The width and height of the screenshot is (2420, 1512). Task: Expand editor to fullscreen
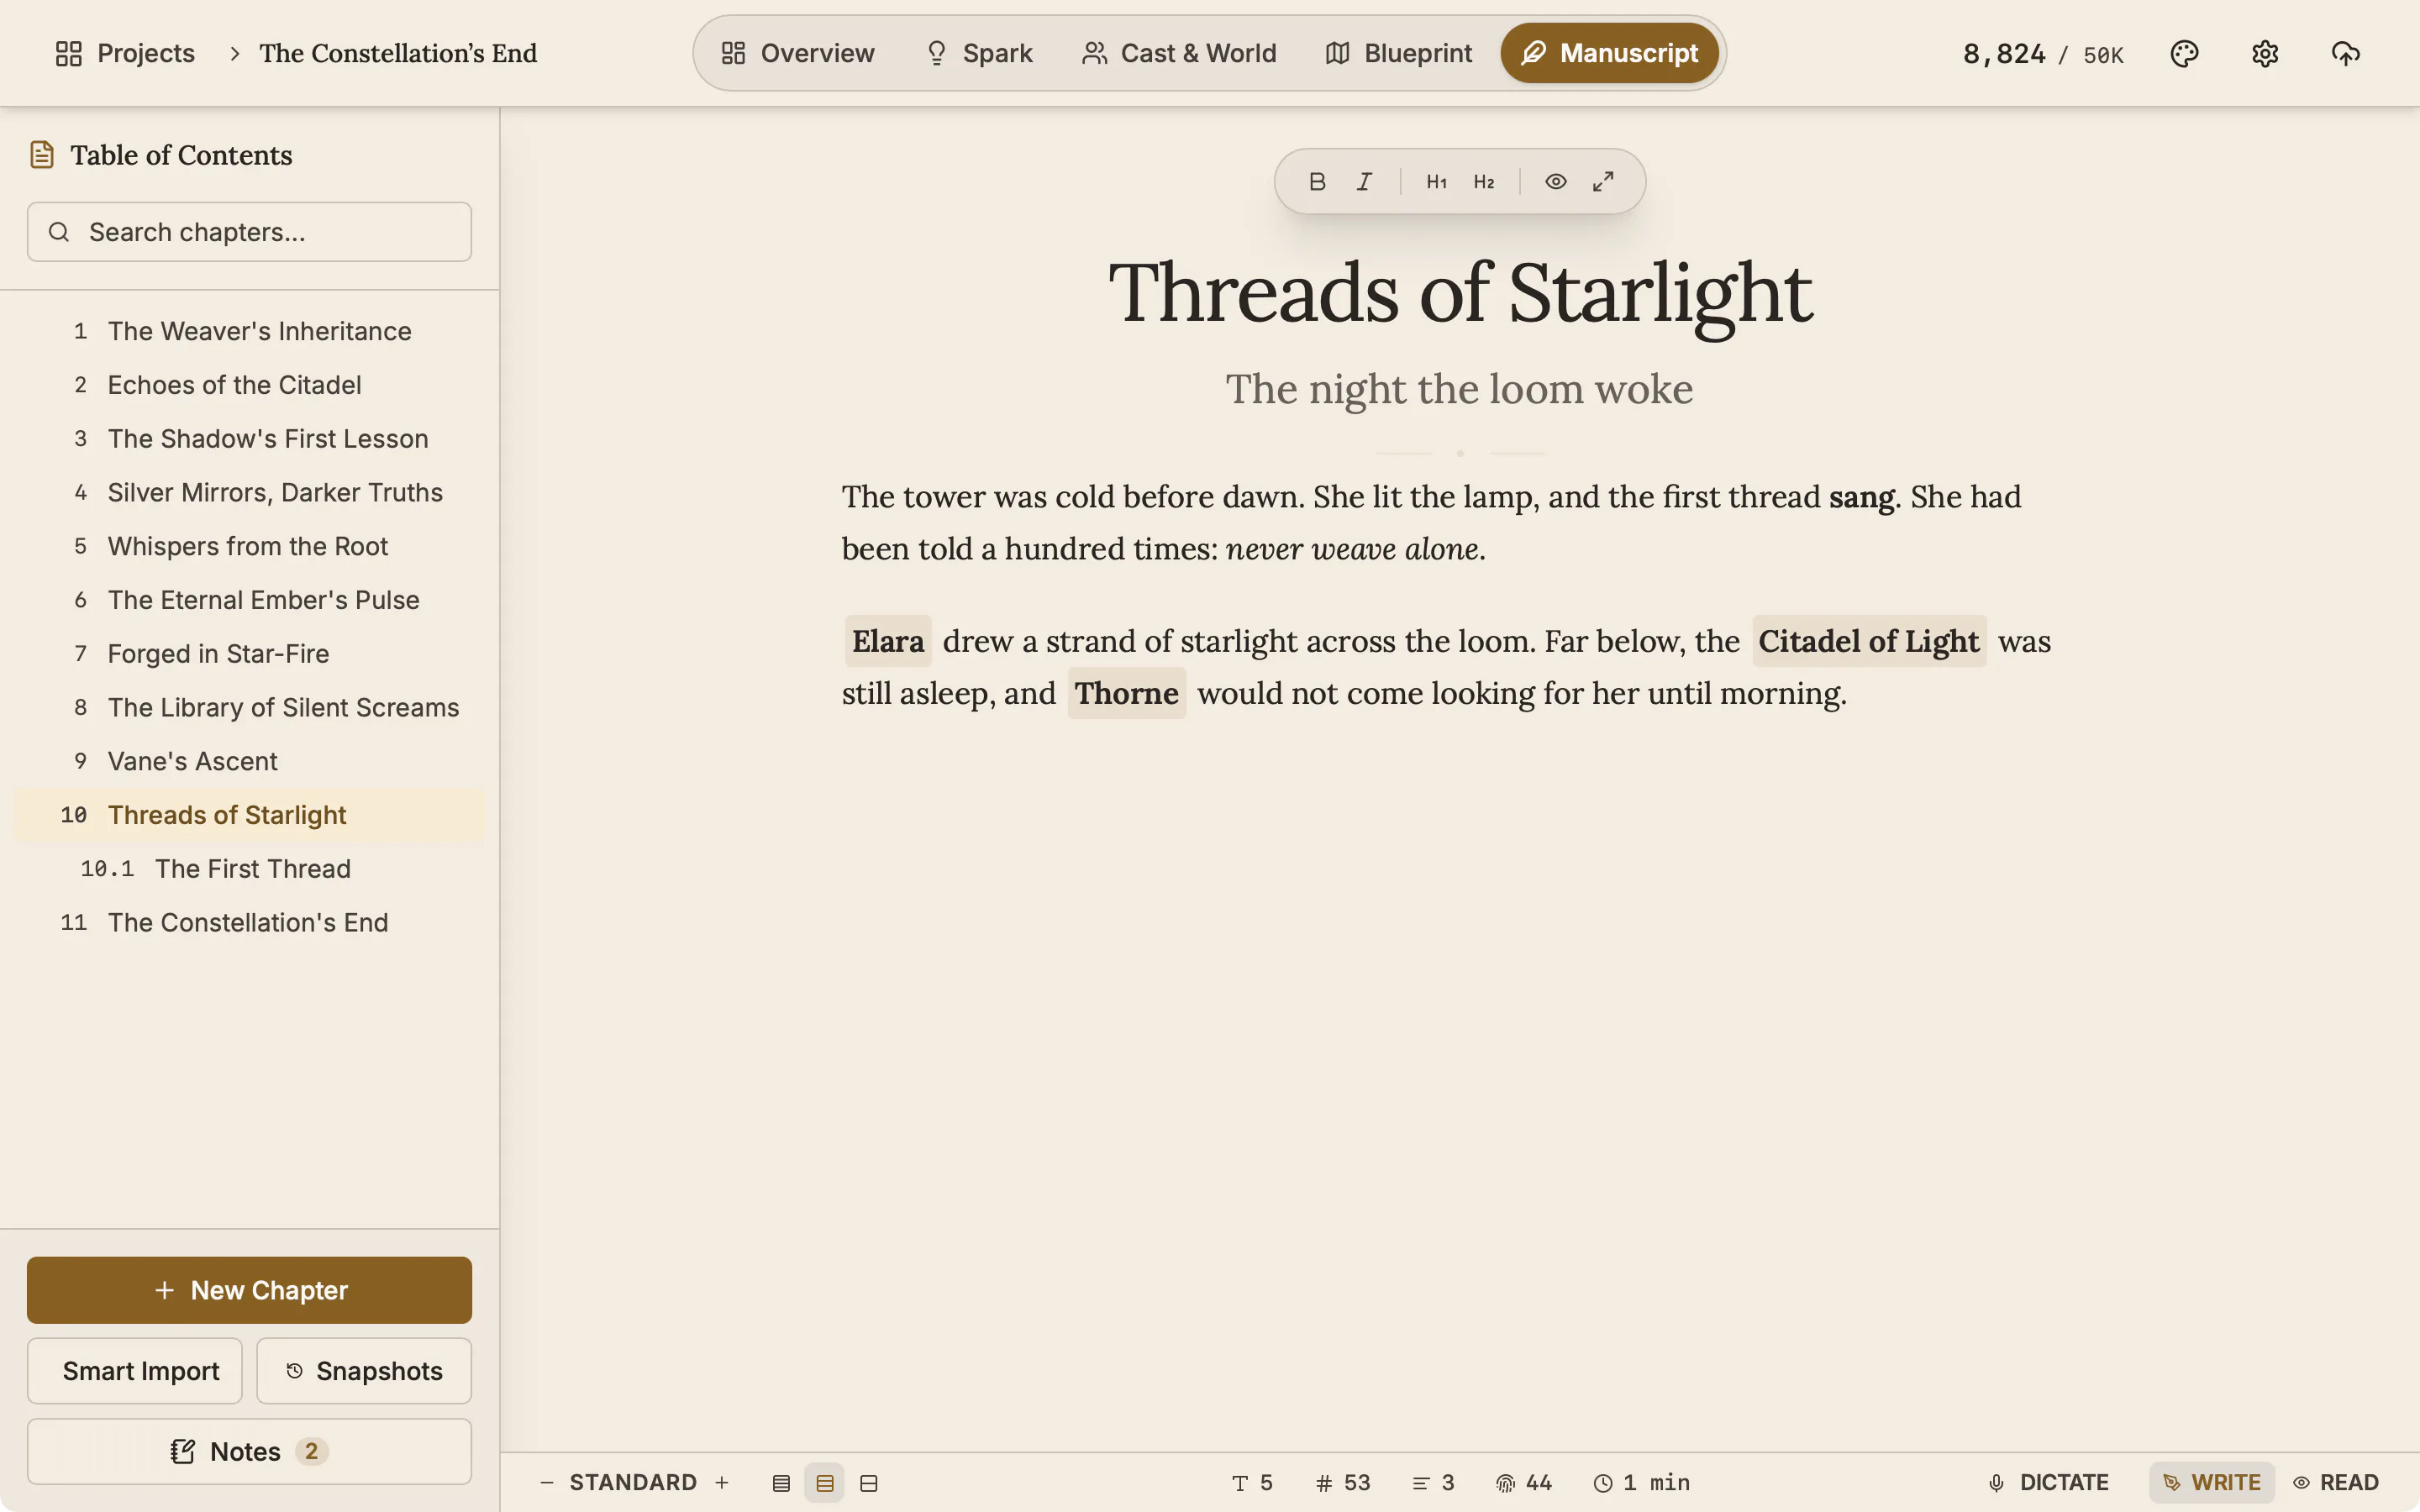coord(1603,181)
